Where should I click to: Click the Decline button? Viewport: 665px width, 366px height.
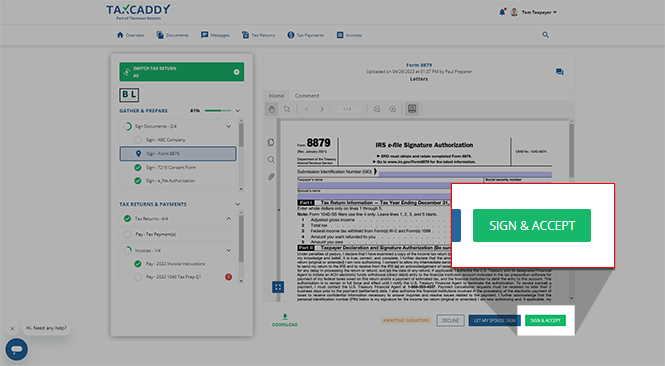click(450, 321)
